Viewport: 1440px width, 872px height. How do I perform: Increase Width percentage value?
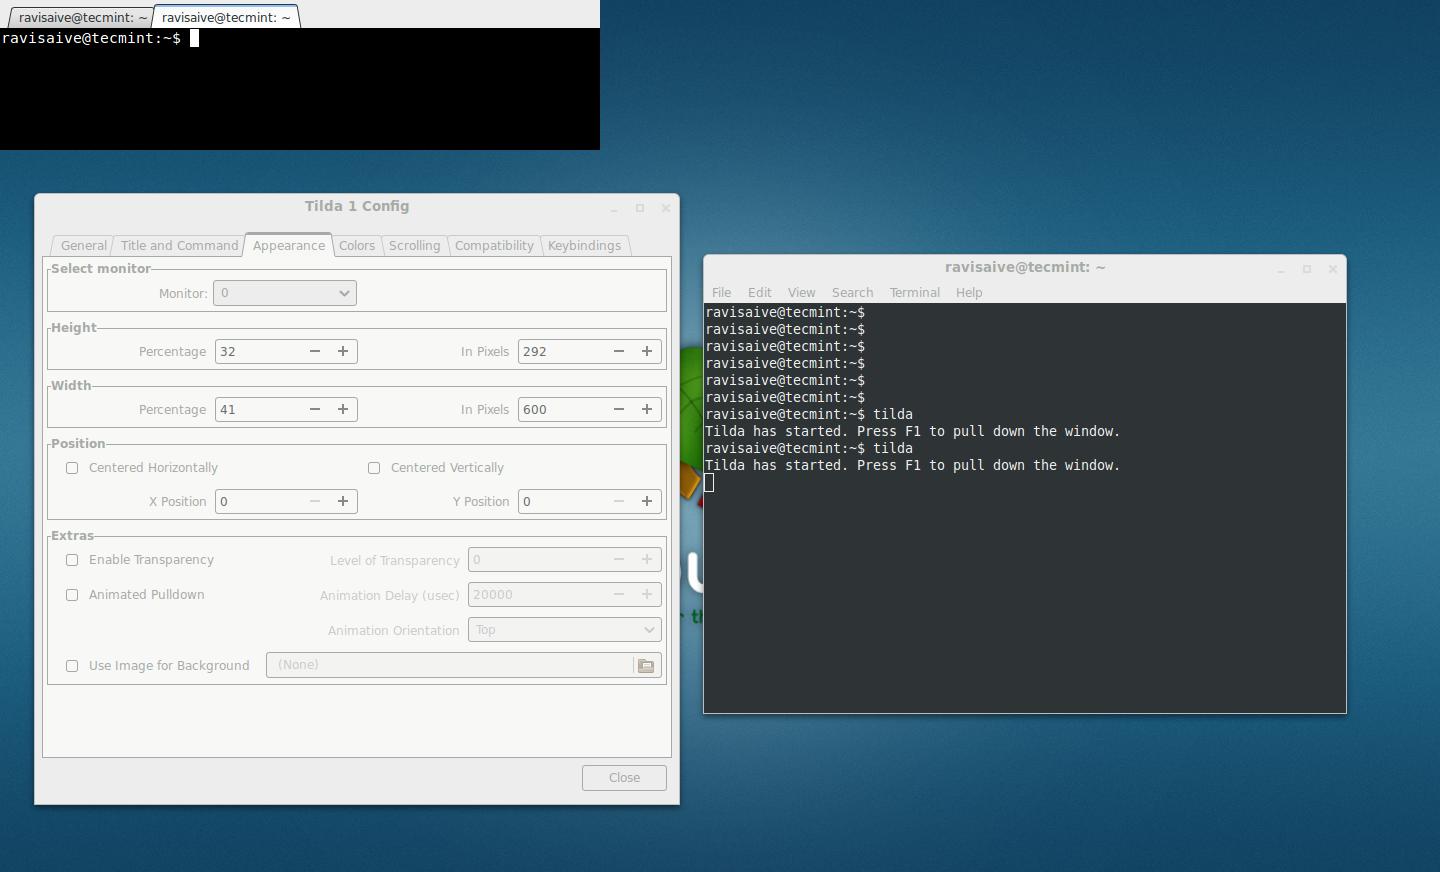point(342,409)
